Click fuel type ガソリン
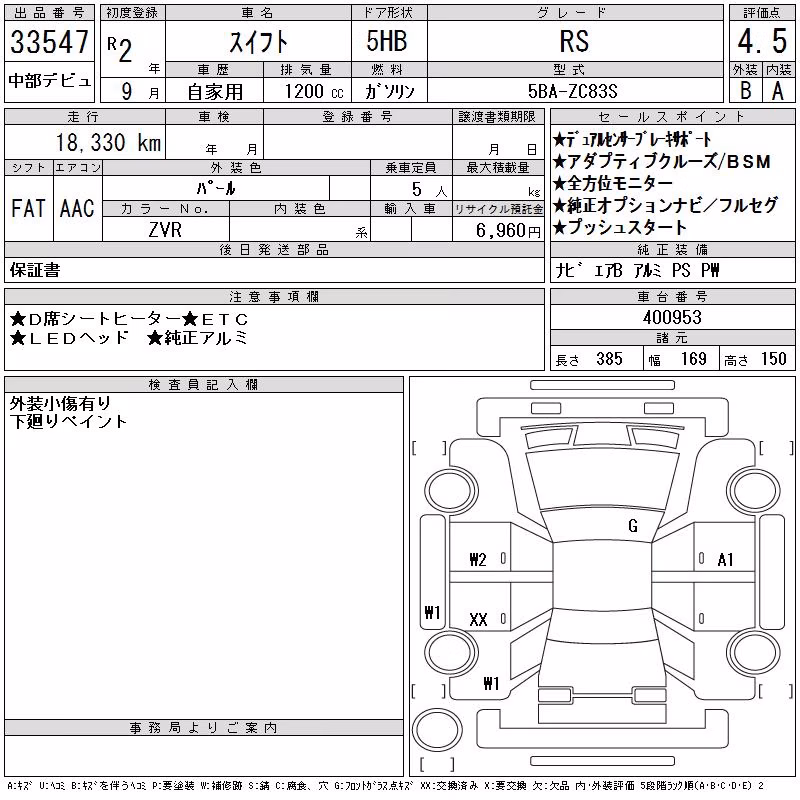Screen dimensions: 800x800 [x=389, y=91]
